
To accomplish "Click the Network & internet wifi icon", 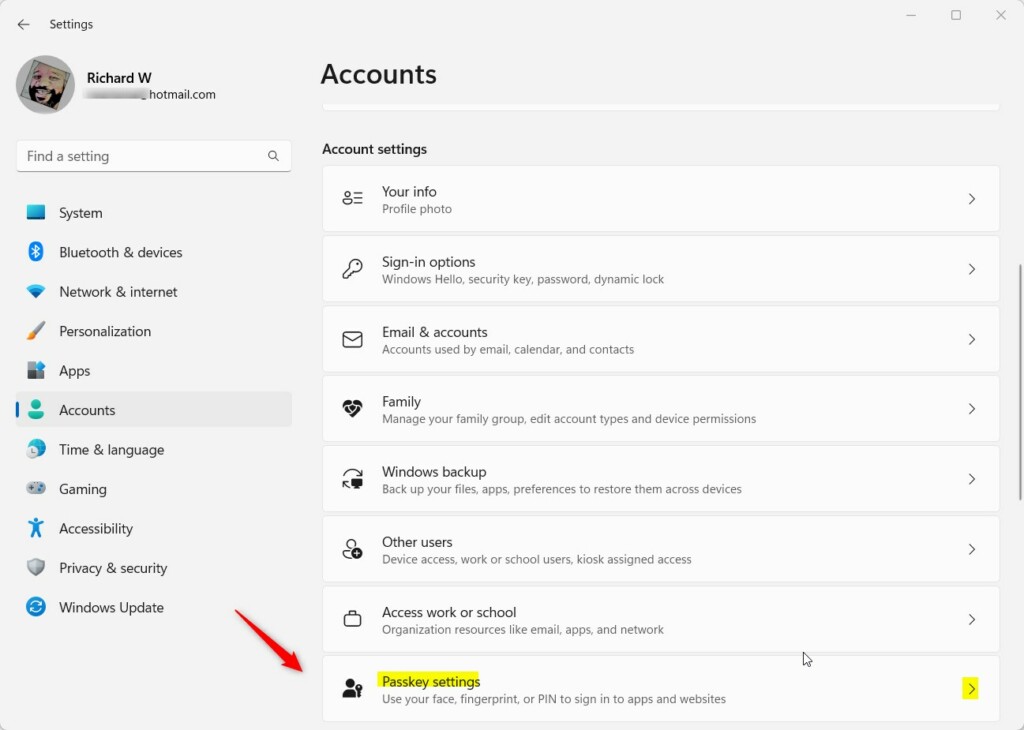I will pos(36,292).
